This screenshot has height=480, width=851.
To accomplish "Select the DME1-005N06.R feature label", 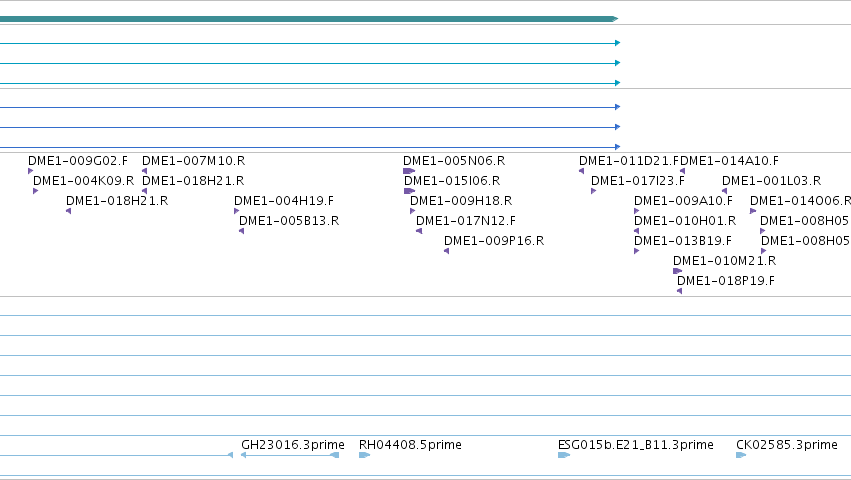I will coord(454,161).
